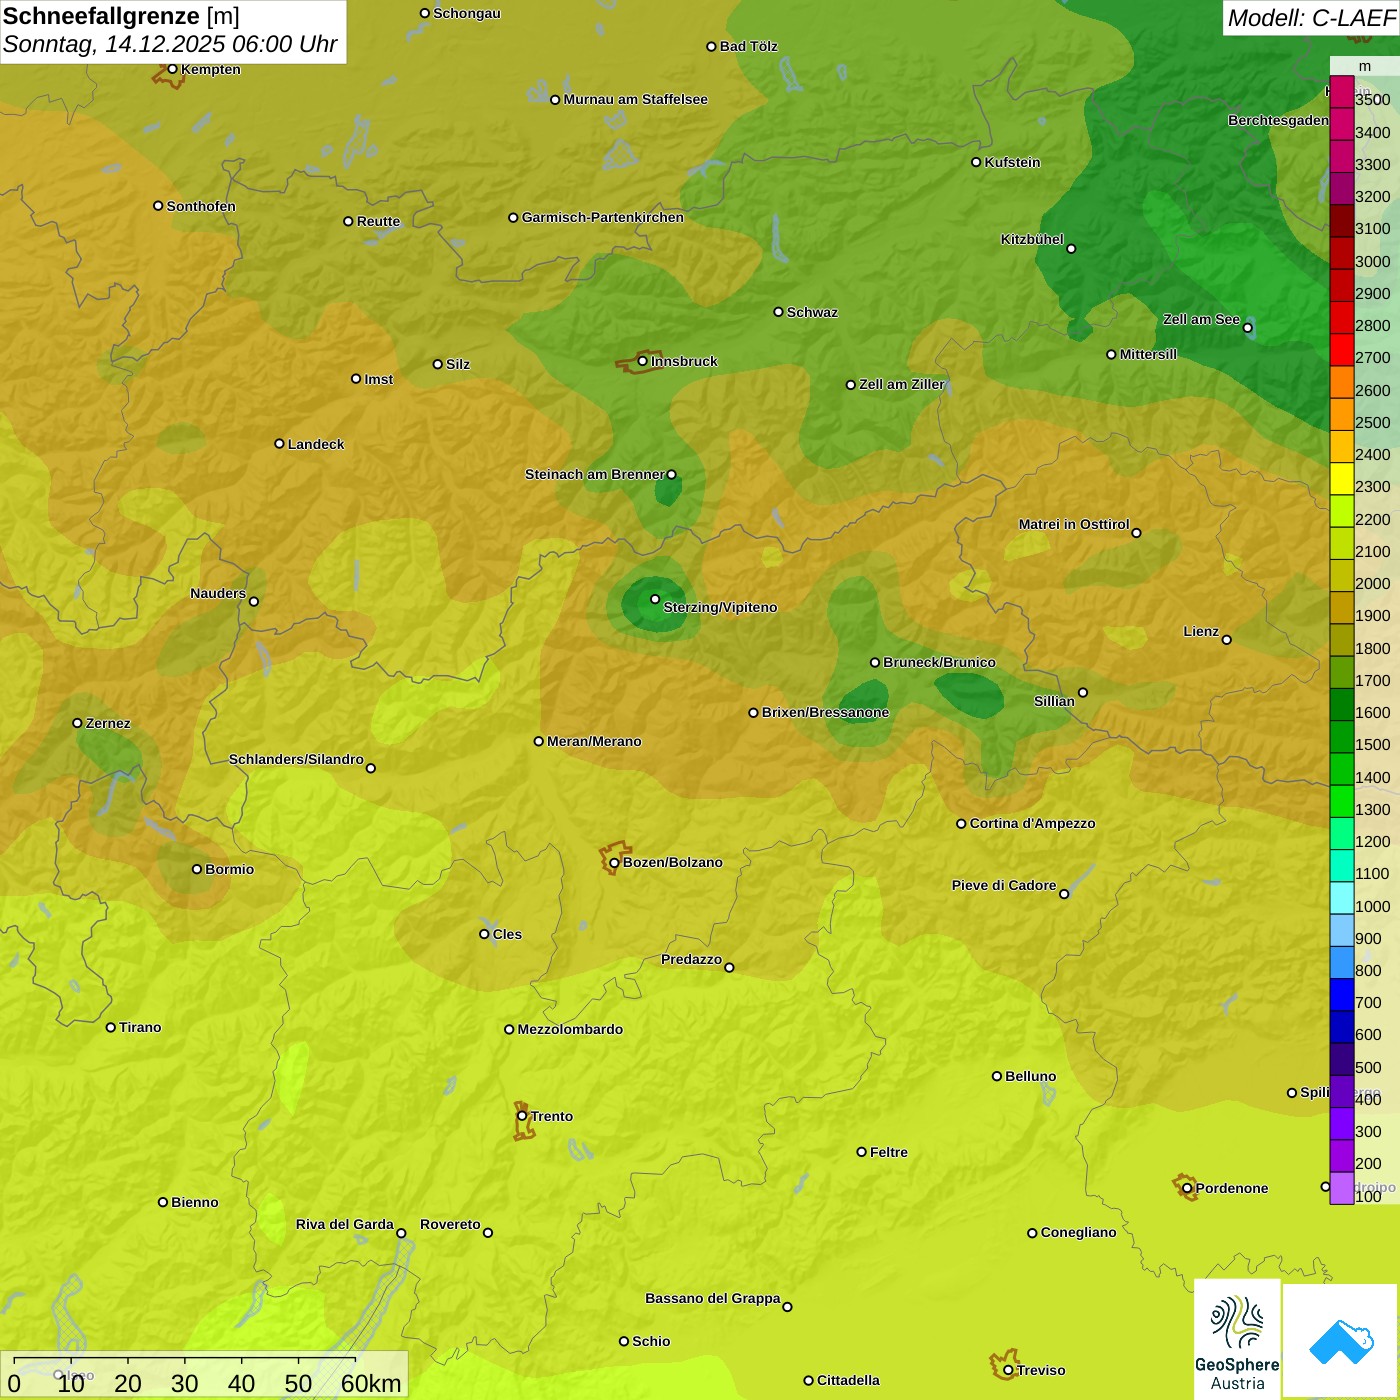Image resolution: width=1400 pixels, height=1400 pixels.
Task: Click the Meran/Merano label
Action: pyautogui.click(x=594, y=741)
